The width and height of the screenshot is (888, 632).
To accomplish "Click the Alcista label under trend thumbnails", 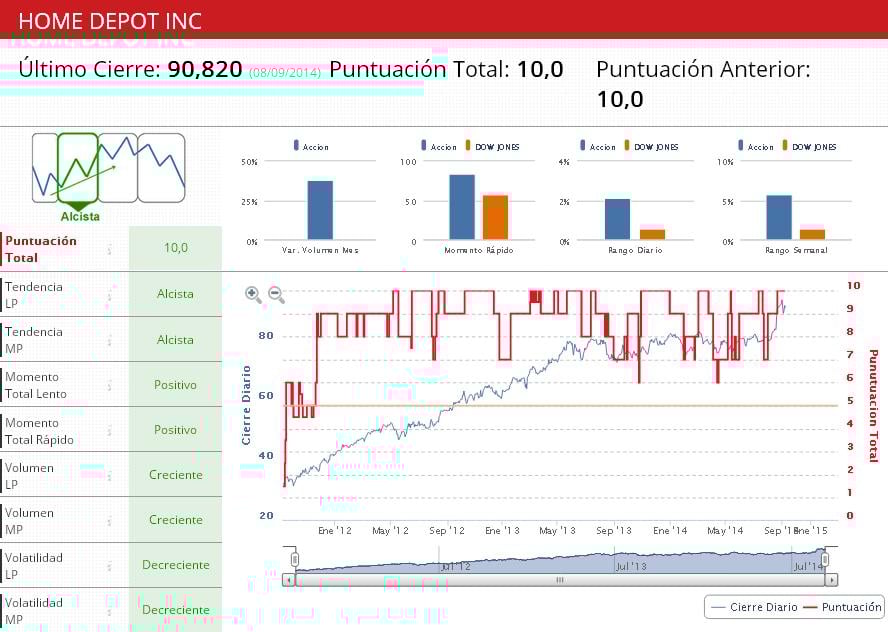I will point(80,216).
